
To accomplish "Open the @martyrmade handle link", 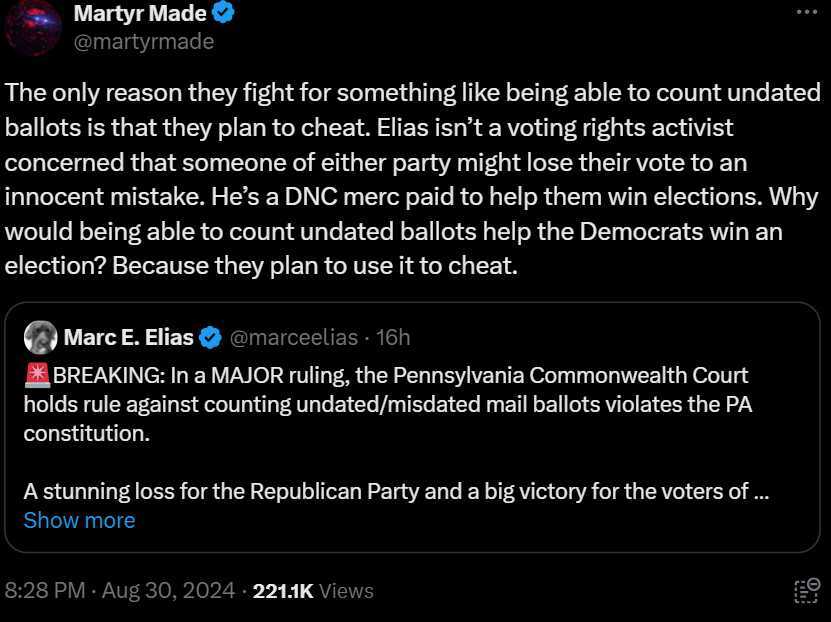I will pos(144,41).
